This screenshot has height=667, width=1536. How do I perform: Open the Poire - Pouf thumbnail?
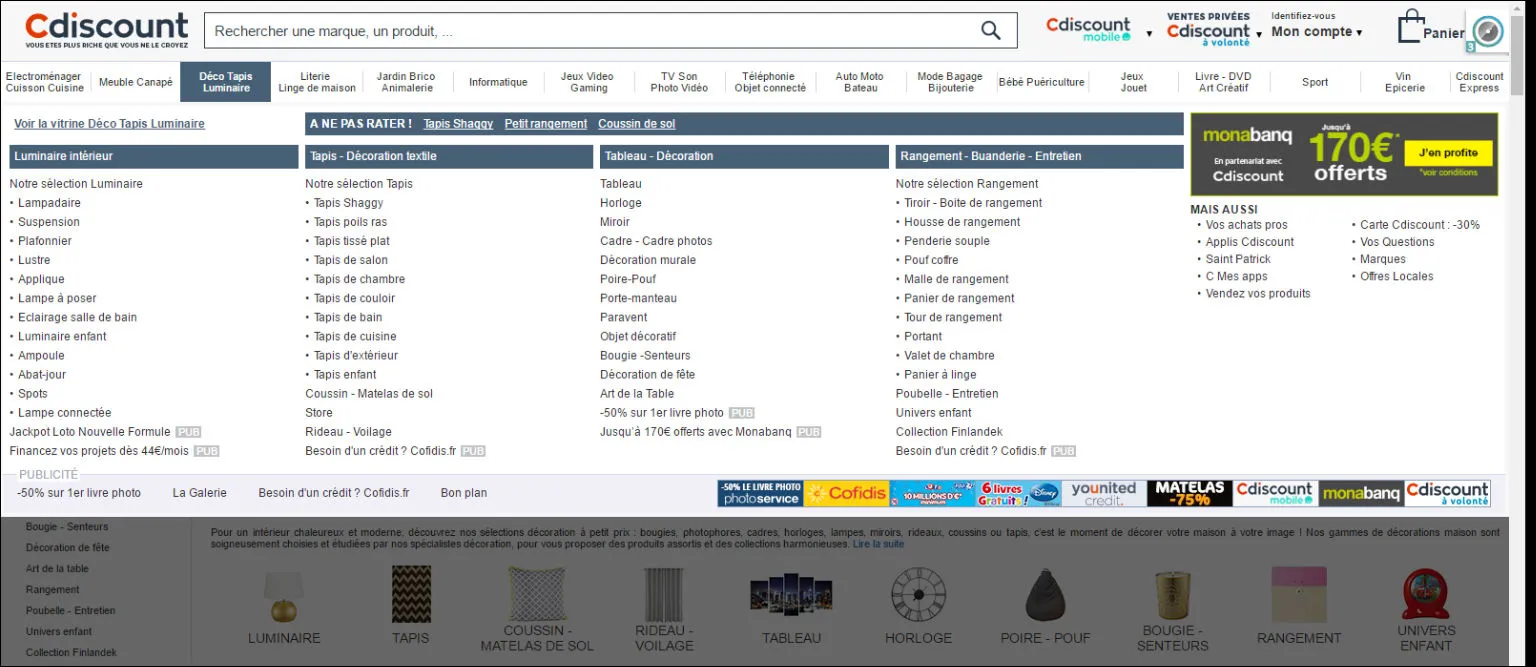tap(1048, 595)
